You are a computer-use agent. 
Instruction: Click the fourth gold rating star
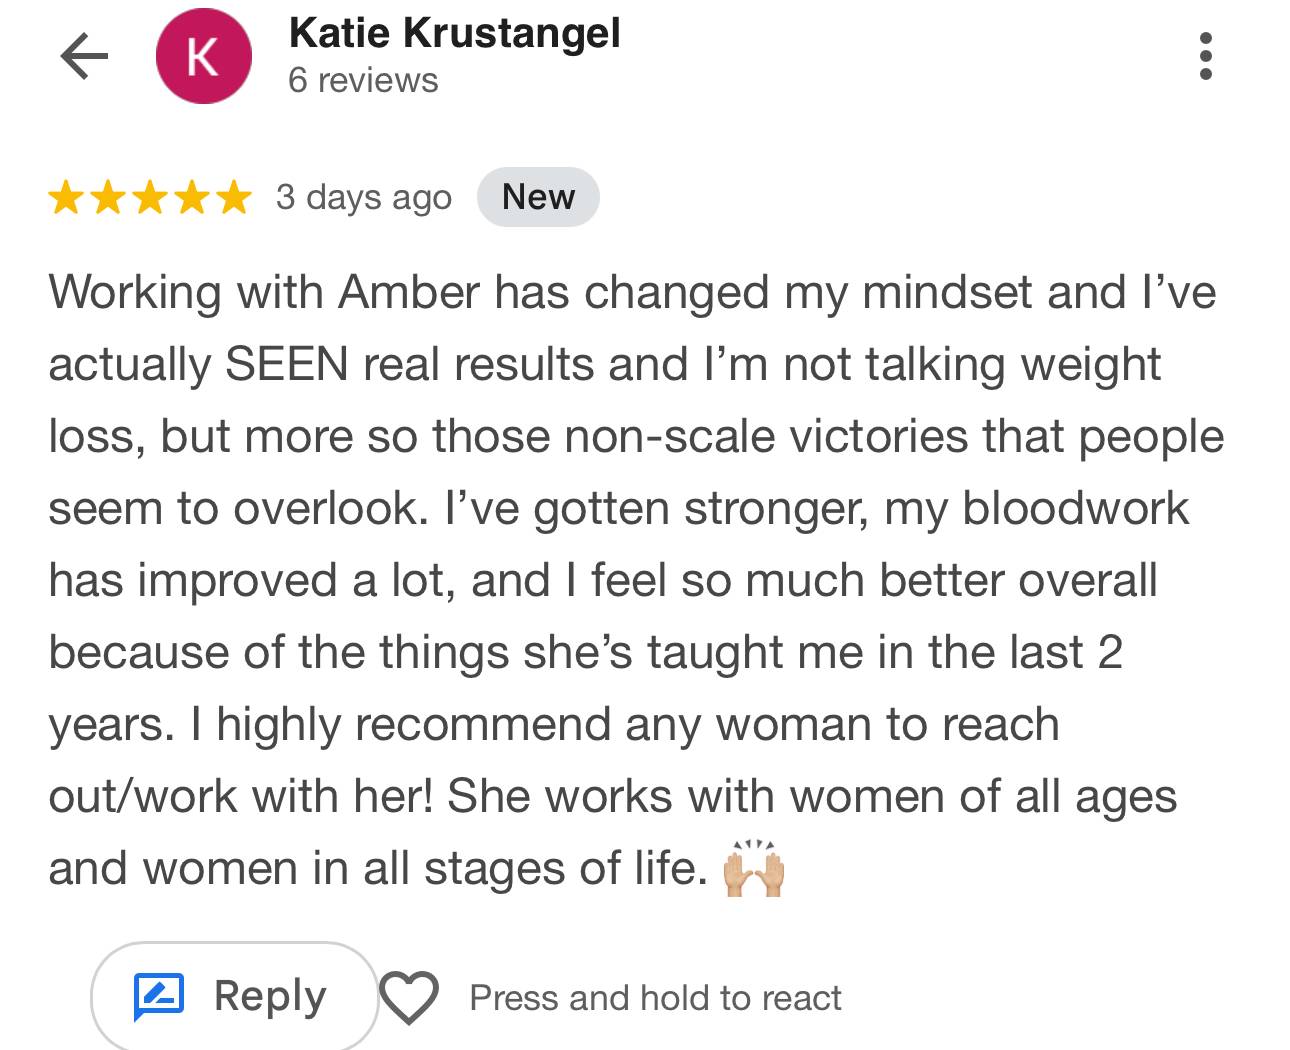(x=192, y=198)
